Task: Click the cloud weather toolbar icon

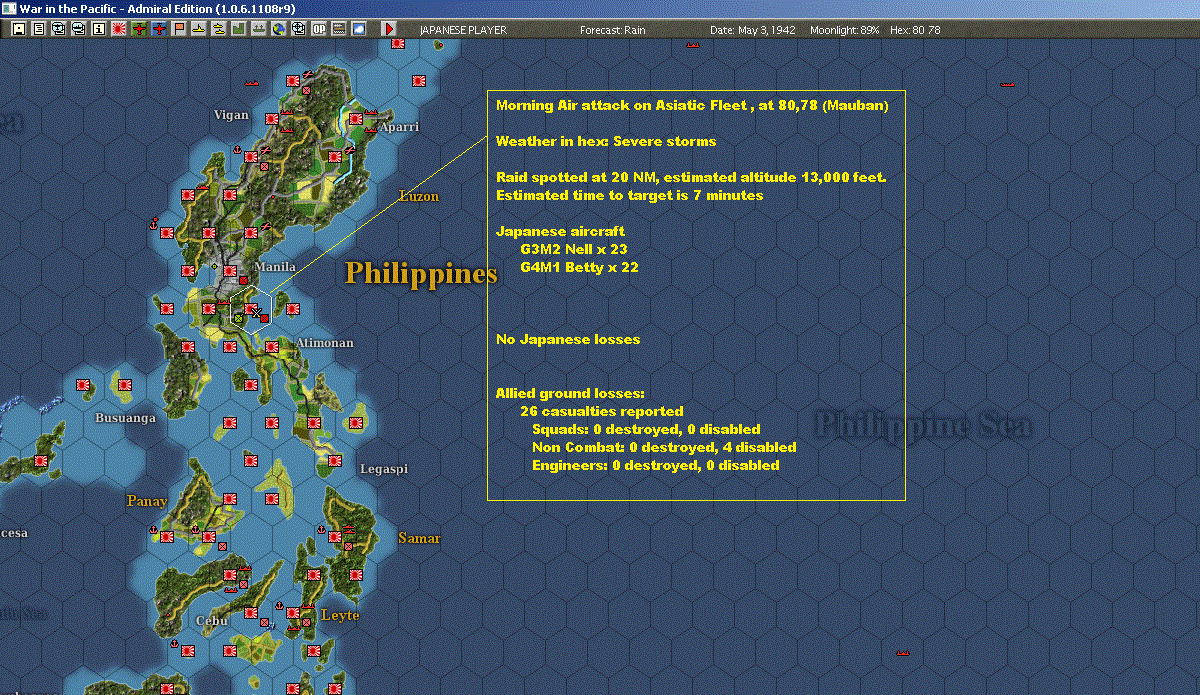Action: point(359,29)
